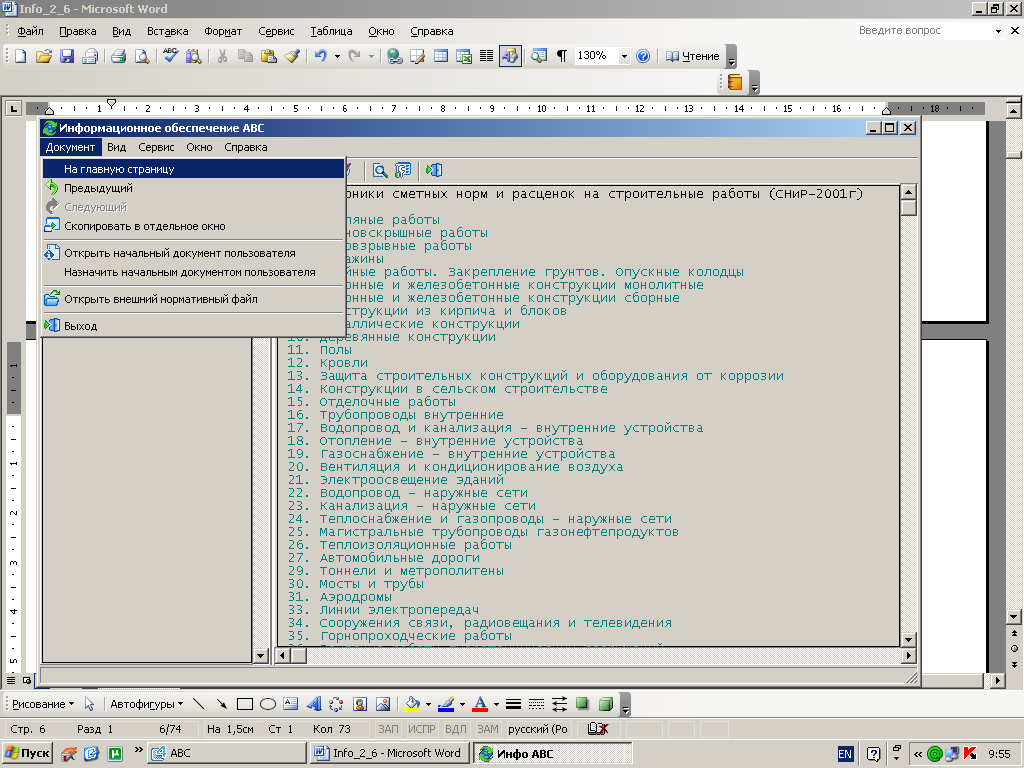
Task: Choose 'Выход' in the Документ menu
Action: [193, 326]
